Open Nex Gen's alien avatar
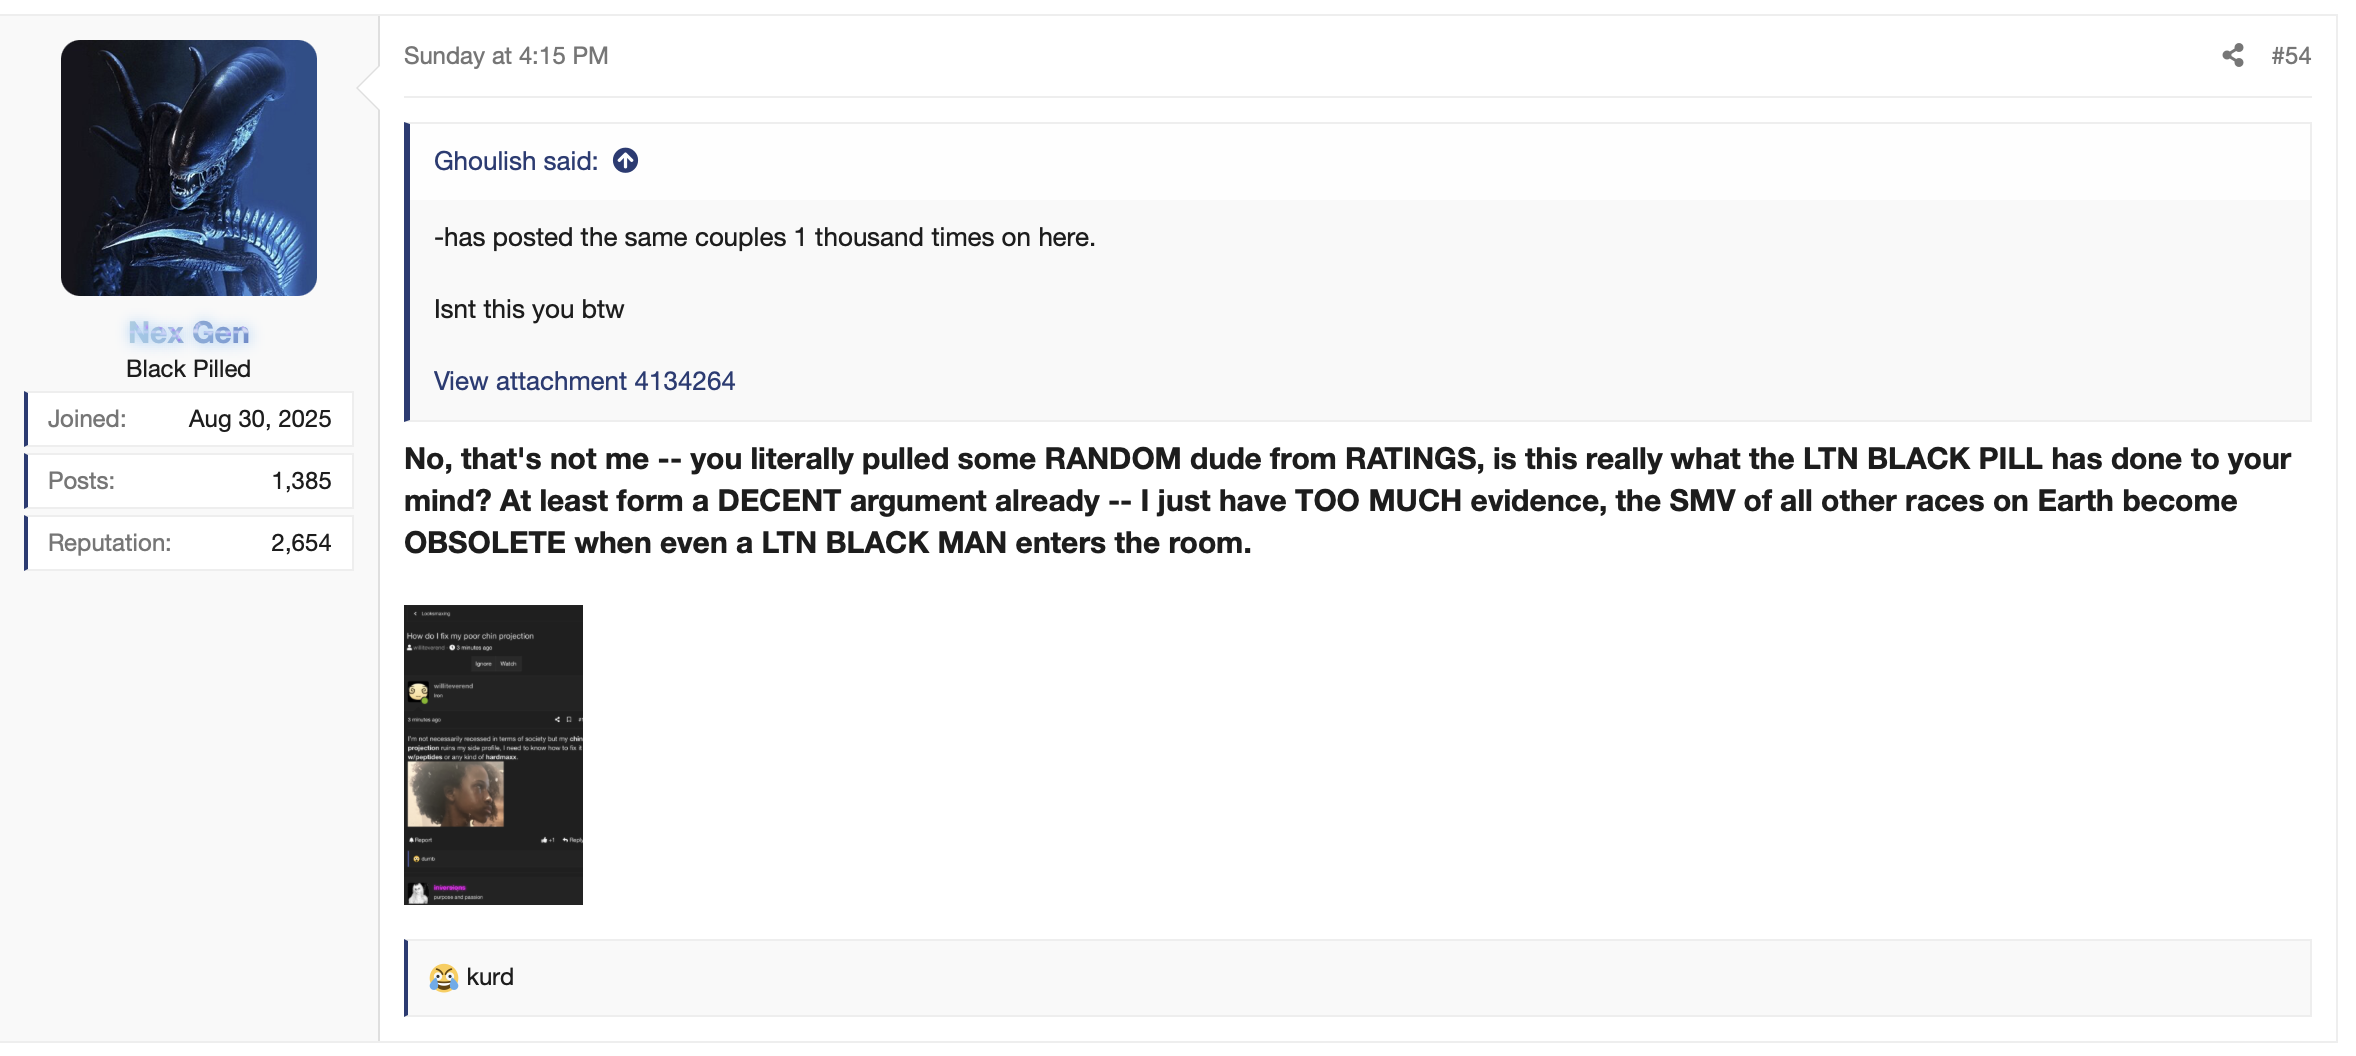The width and height of the screenshot is (2356, 1056). 189,168
